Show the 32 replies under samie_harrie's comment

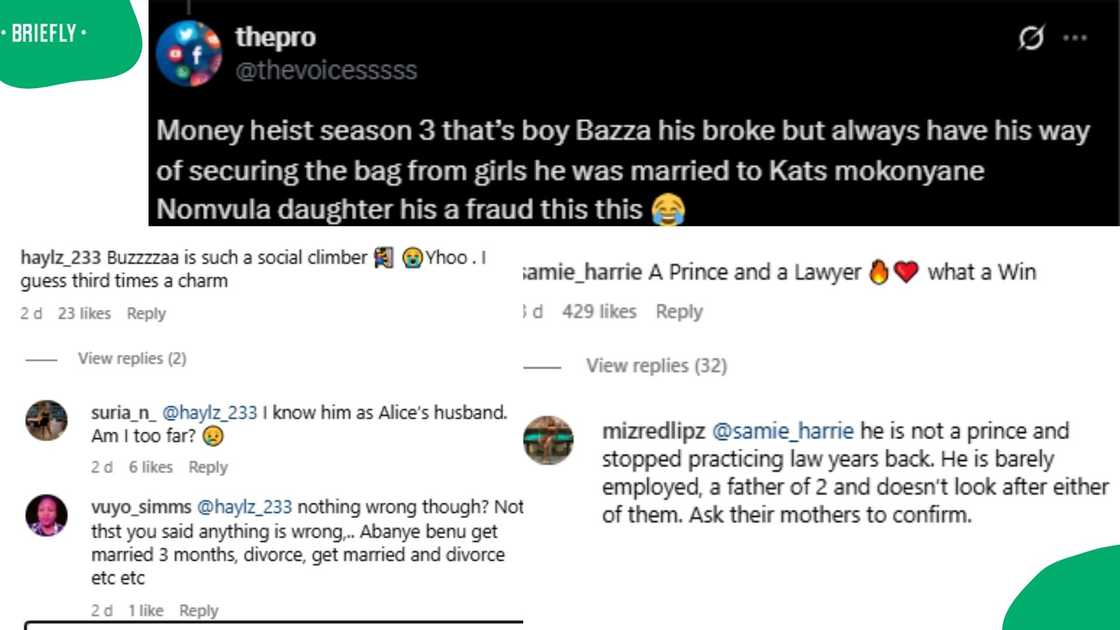pos(656,365)
